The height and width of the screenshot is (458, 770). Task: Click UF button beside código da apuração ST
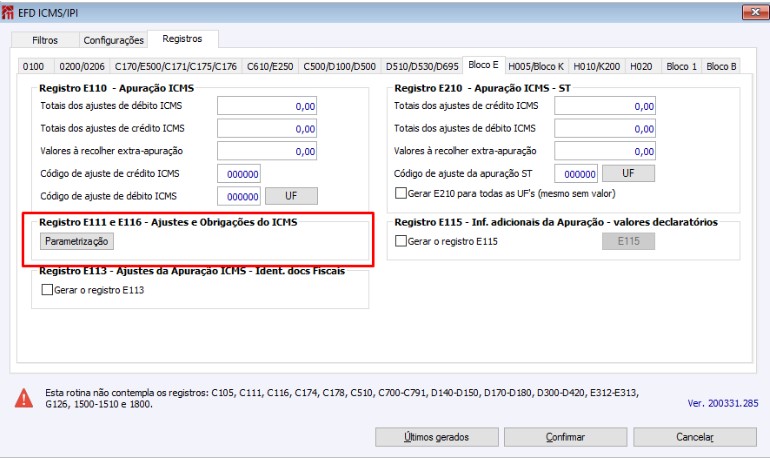[x=628, y=173]
